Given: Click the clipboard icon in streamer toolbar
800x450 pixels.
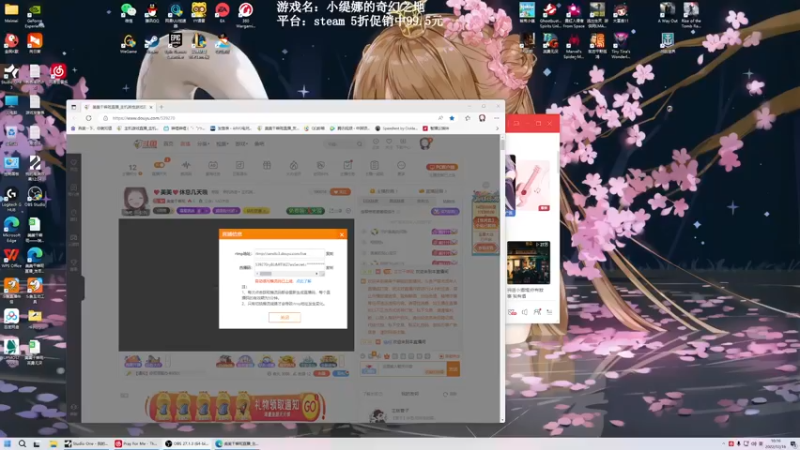Looking at the screenshot, I should tap(374, 165).
